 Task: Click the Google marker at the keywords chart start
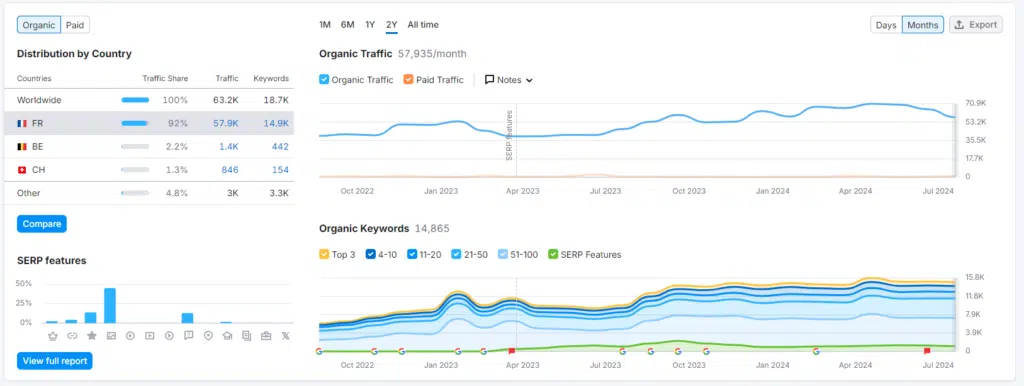click(319, 351)
